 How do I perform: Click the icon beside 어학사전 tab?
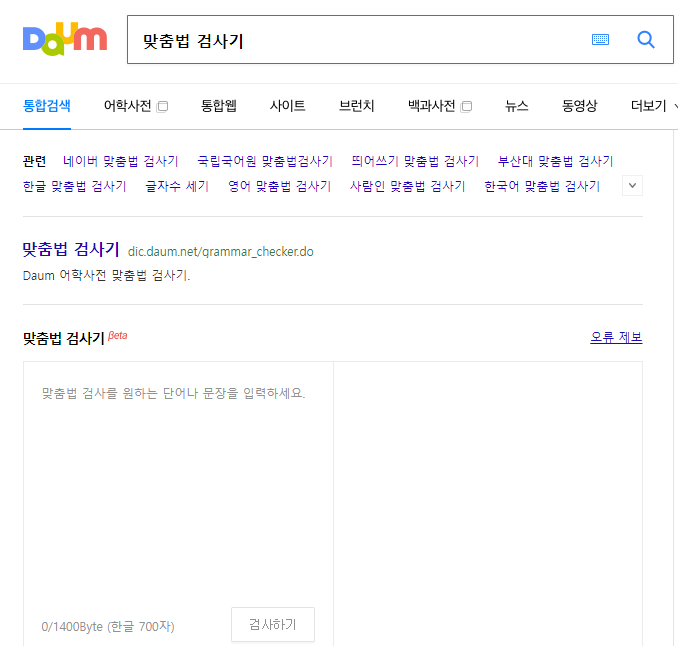(163, 106)
